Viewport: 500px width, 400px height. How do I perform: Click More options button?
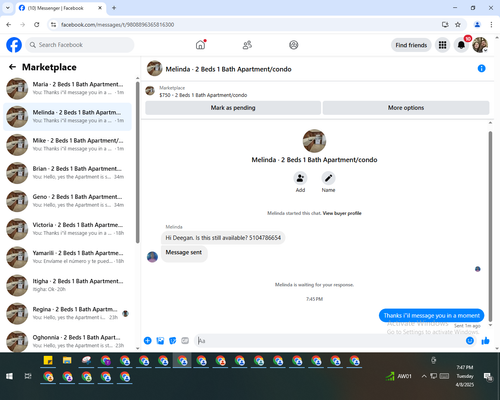tap(406, 108)
